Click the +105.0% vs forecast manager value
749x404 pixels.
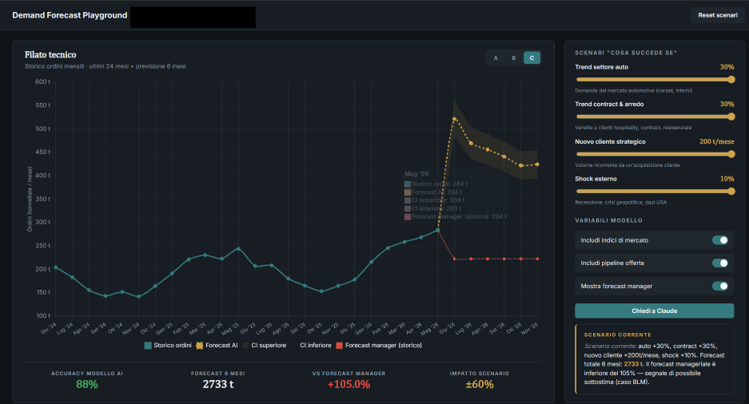[349, 384]
